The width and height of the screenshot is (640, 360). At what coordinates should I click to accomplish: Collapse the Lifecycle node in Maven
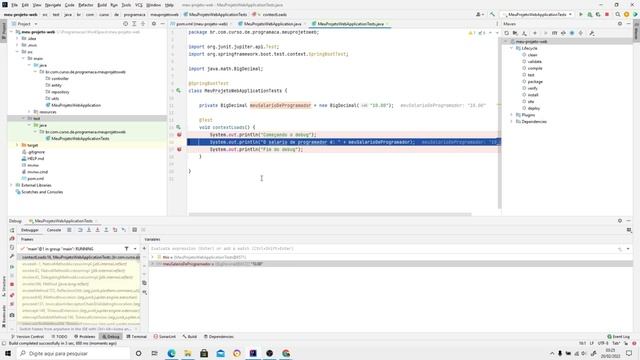coord(511,48)
